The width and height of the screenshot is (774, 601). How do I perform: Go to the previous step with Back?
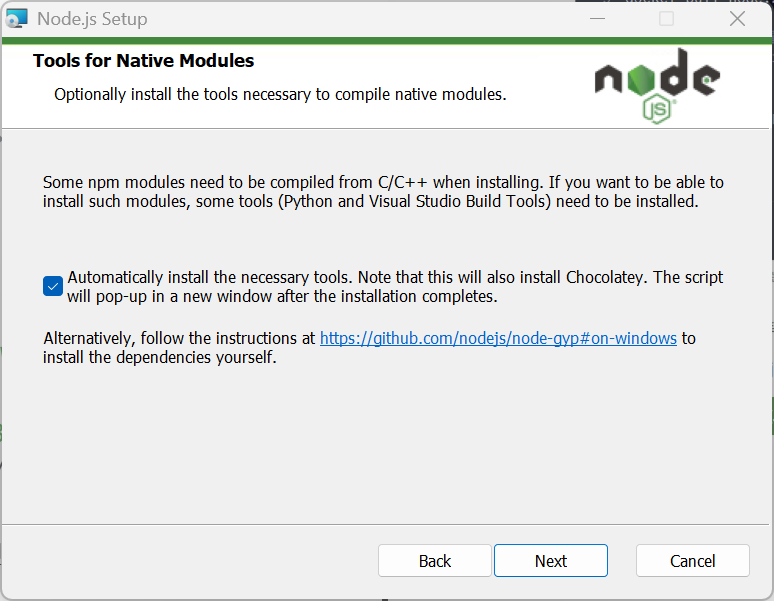click(x=435, y=561)
